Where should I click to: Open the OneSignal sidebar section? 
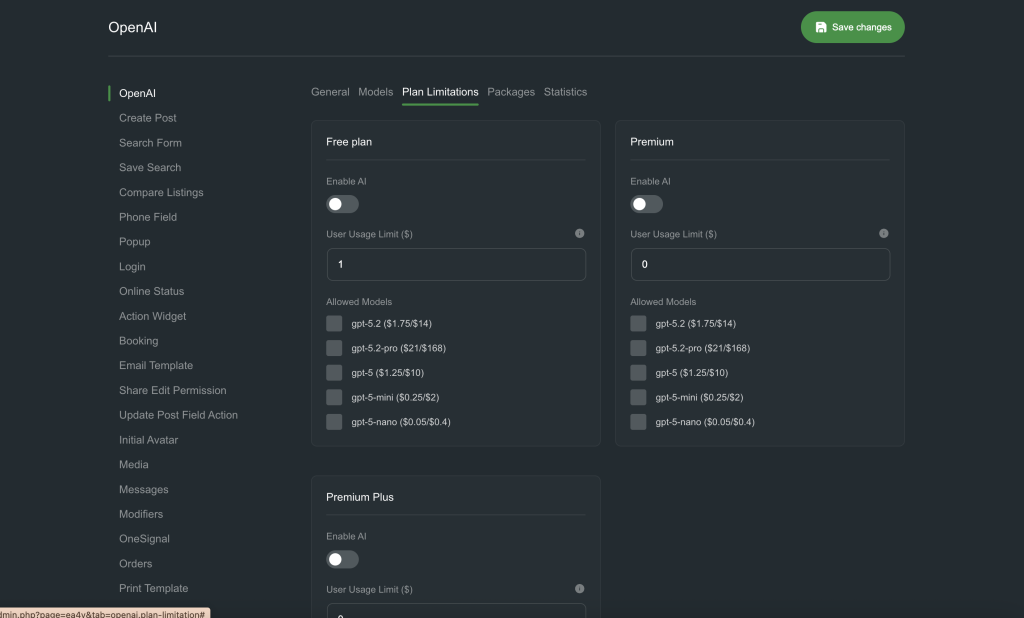click(x=144, y=539)
